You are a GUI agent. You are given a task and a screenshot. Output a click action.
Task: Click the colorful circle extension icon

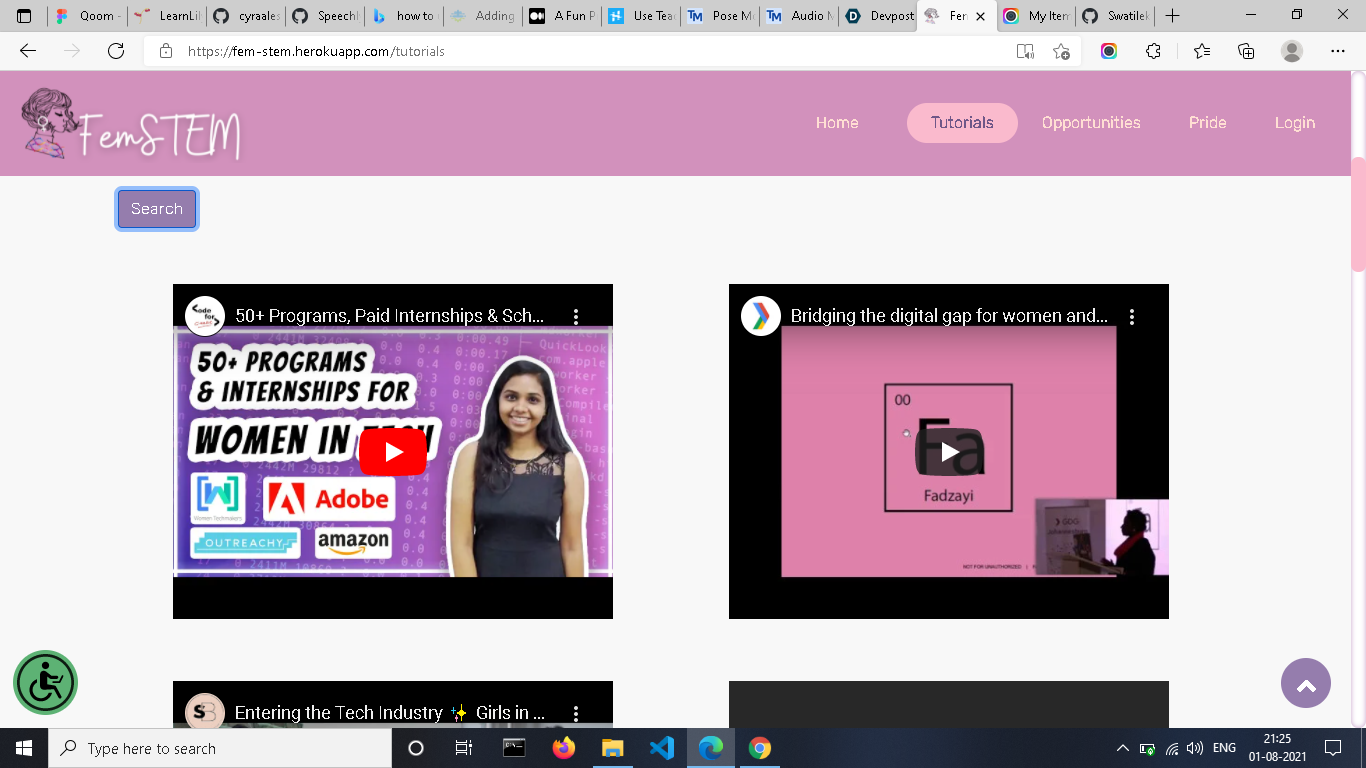[1109, 51]
